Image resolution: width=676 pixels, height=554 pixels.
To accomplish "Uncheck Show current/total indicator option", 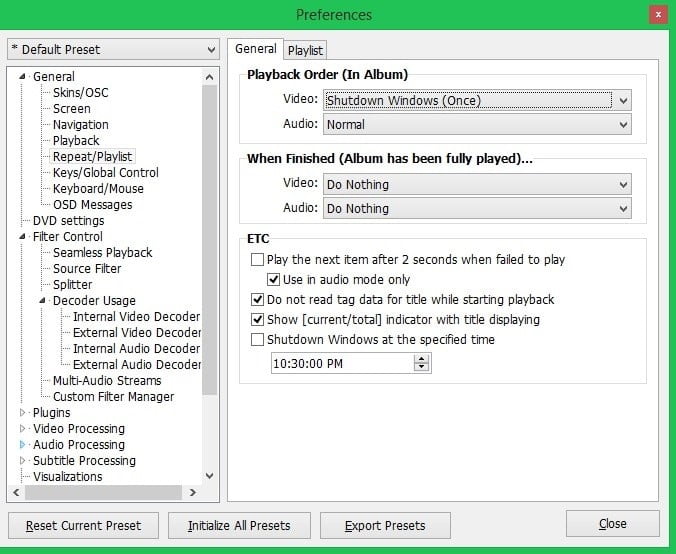I will [258, 320].
